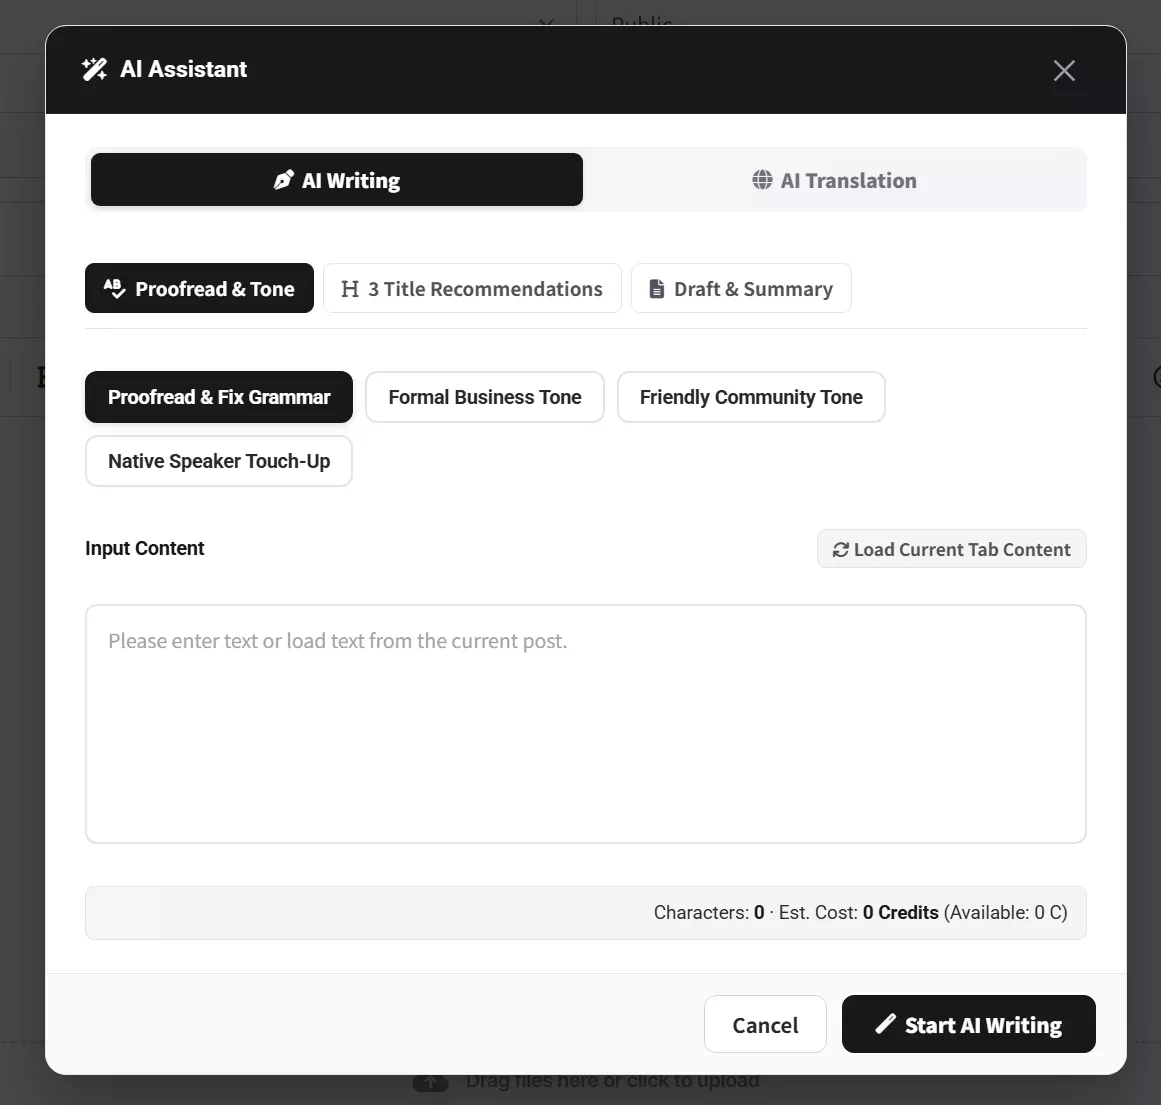This screenshot has height=1105, width=1161.
Task: Click the magic wand icon beside AI Assistant
Action: [94, 69]
